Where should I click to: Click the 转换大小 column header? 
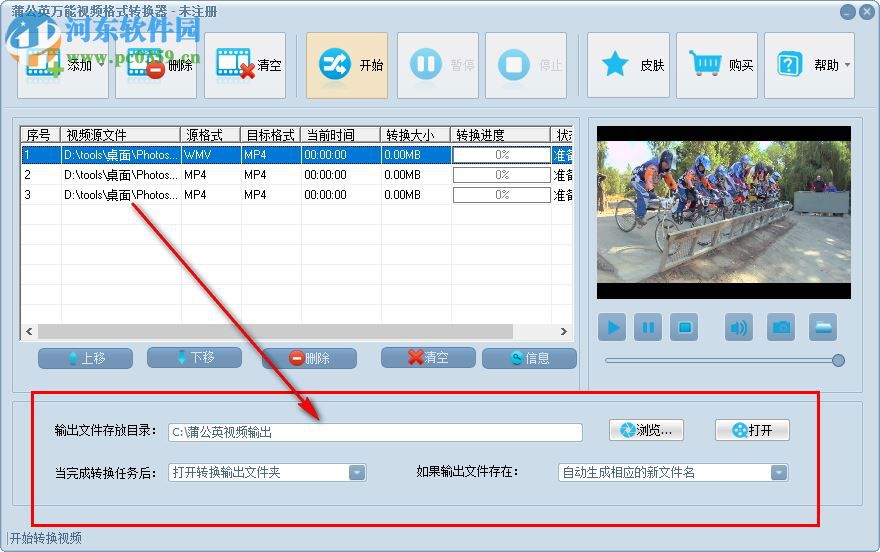tap(416, 135)
